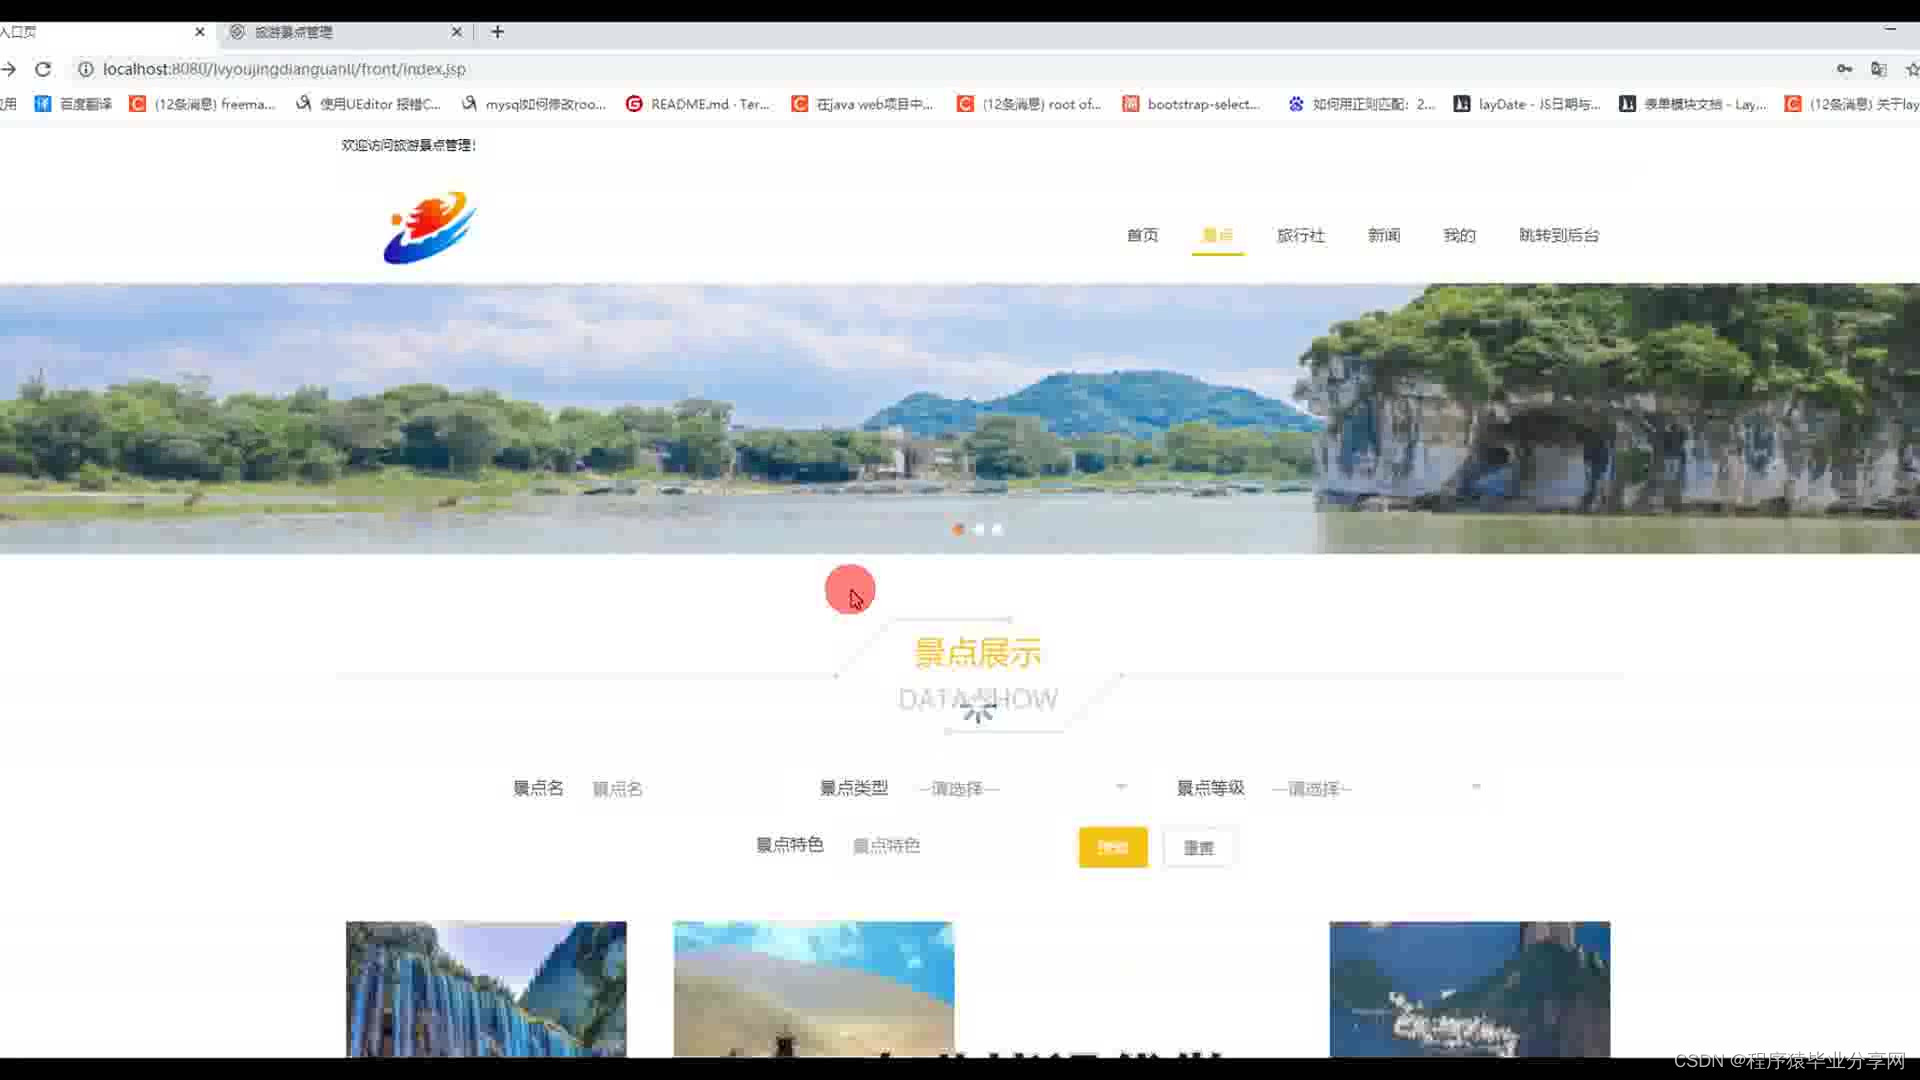Expand the 景点等级 dropdown
The height and width of the screenshot is (1080, 1920).
point(1377,789)
